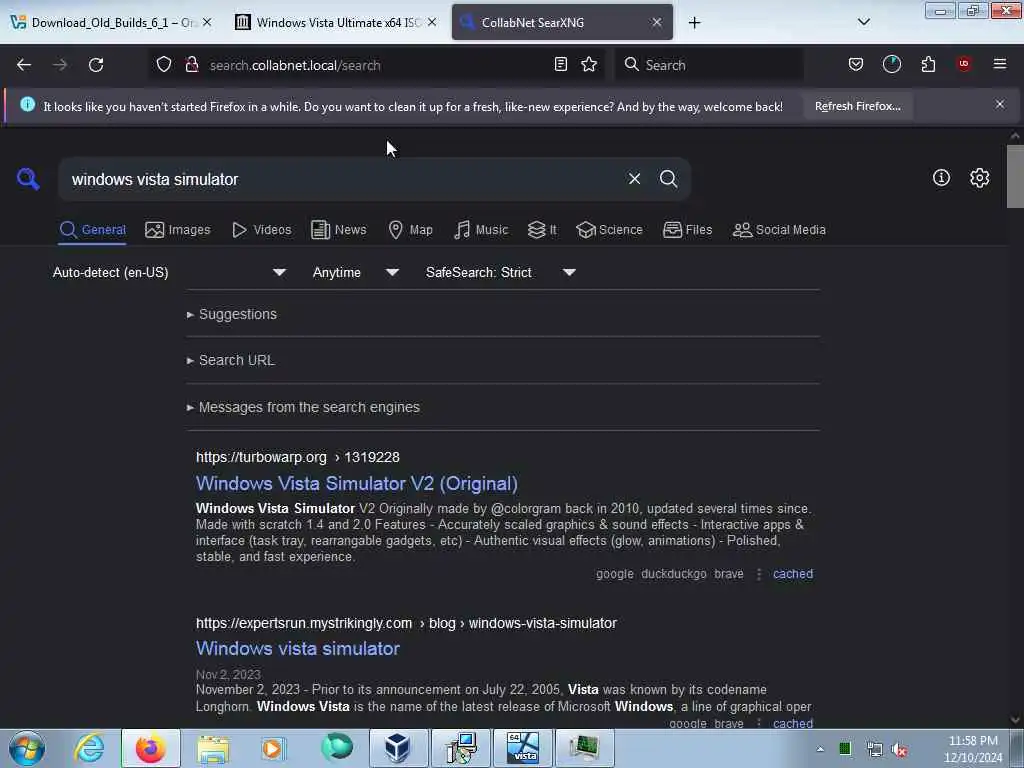Image resolution: width=1024 pixels, height=768 pixels.
Task: Open Windows vista simulator mystrikingly result
Action: pyautogui.click(x=298, y=648)
